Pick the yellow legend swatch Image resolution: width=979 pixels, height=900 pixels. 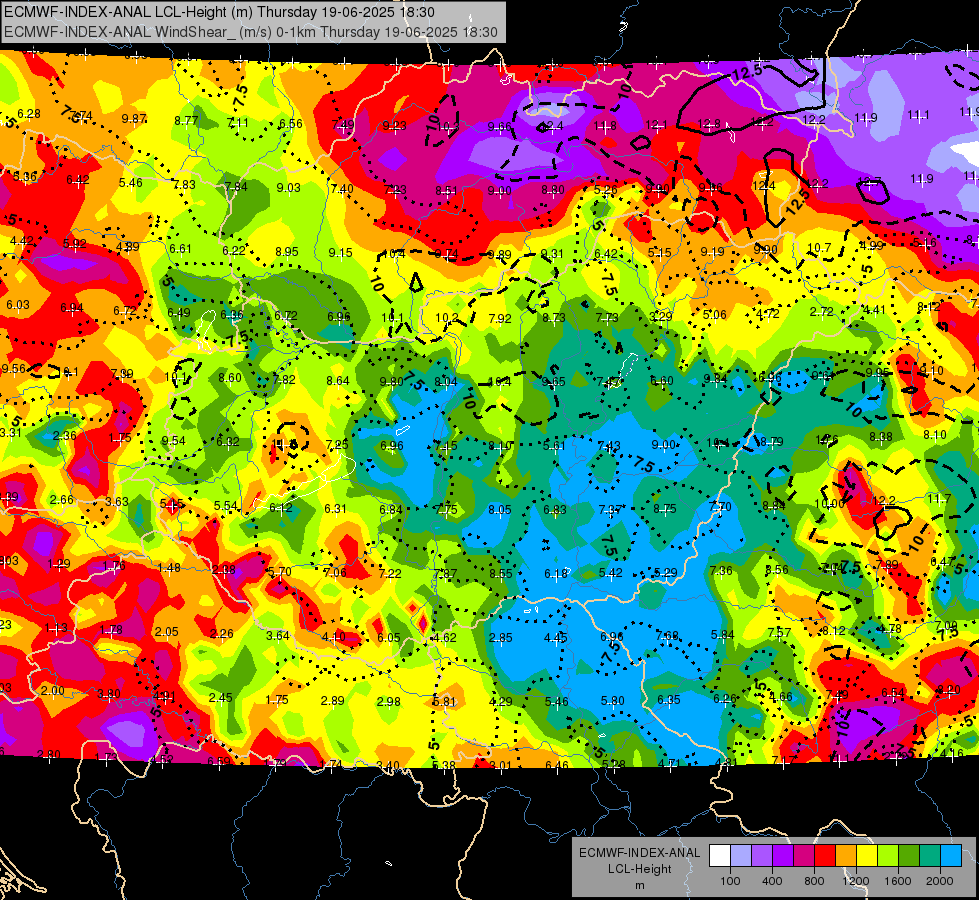pos(867,856)
